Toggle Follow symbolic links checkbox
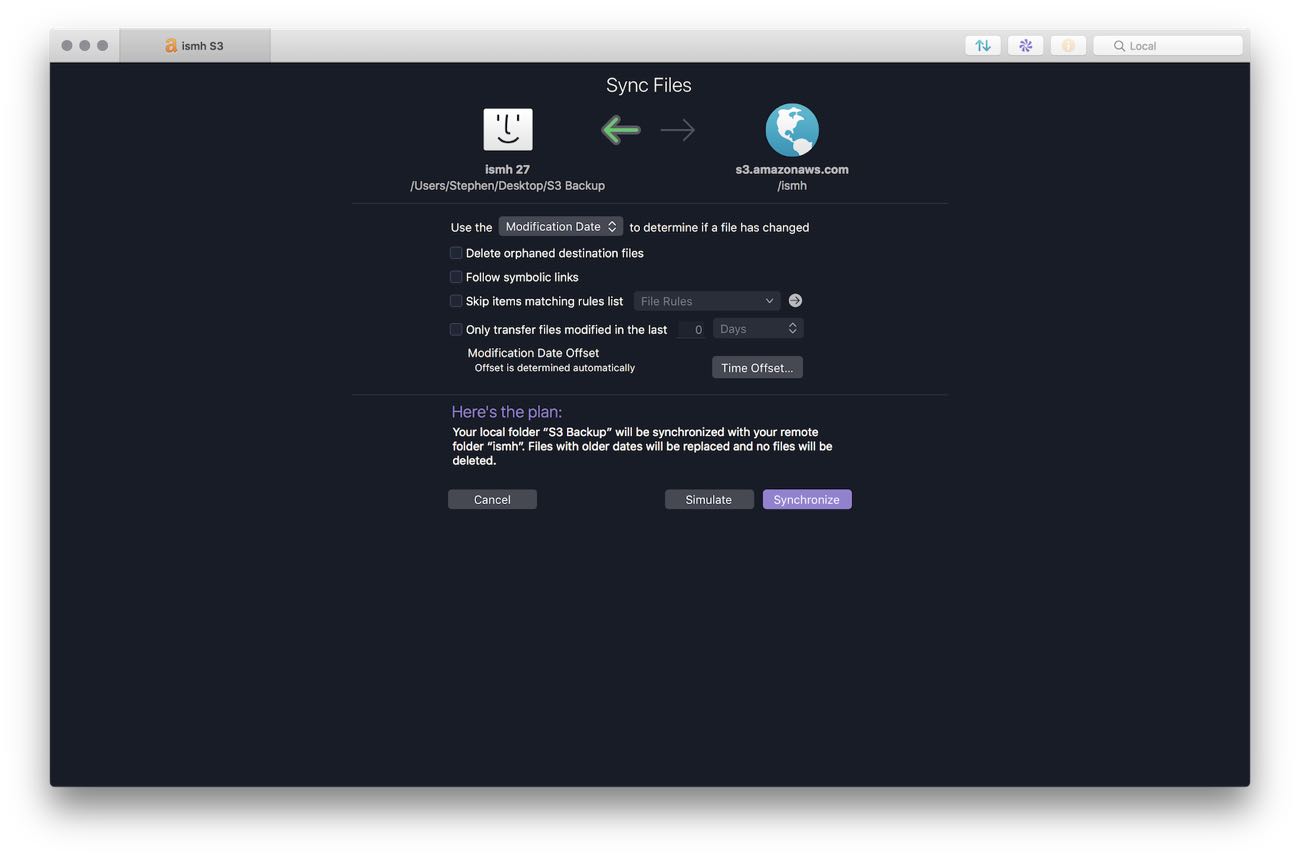Image resolution: width=1300 pixels, height=858 pixels. [x=456, y=277]
